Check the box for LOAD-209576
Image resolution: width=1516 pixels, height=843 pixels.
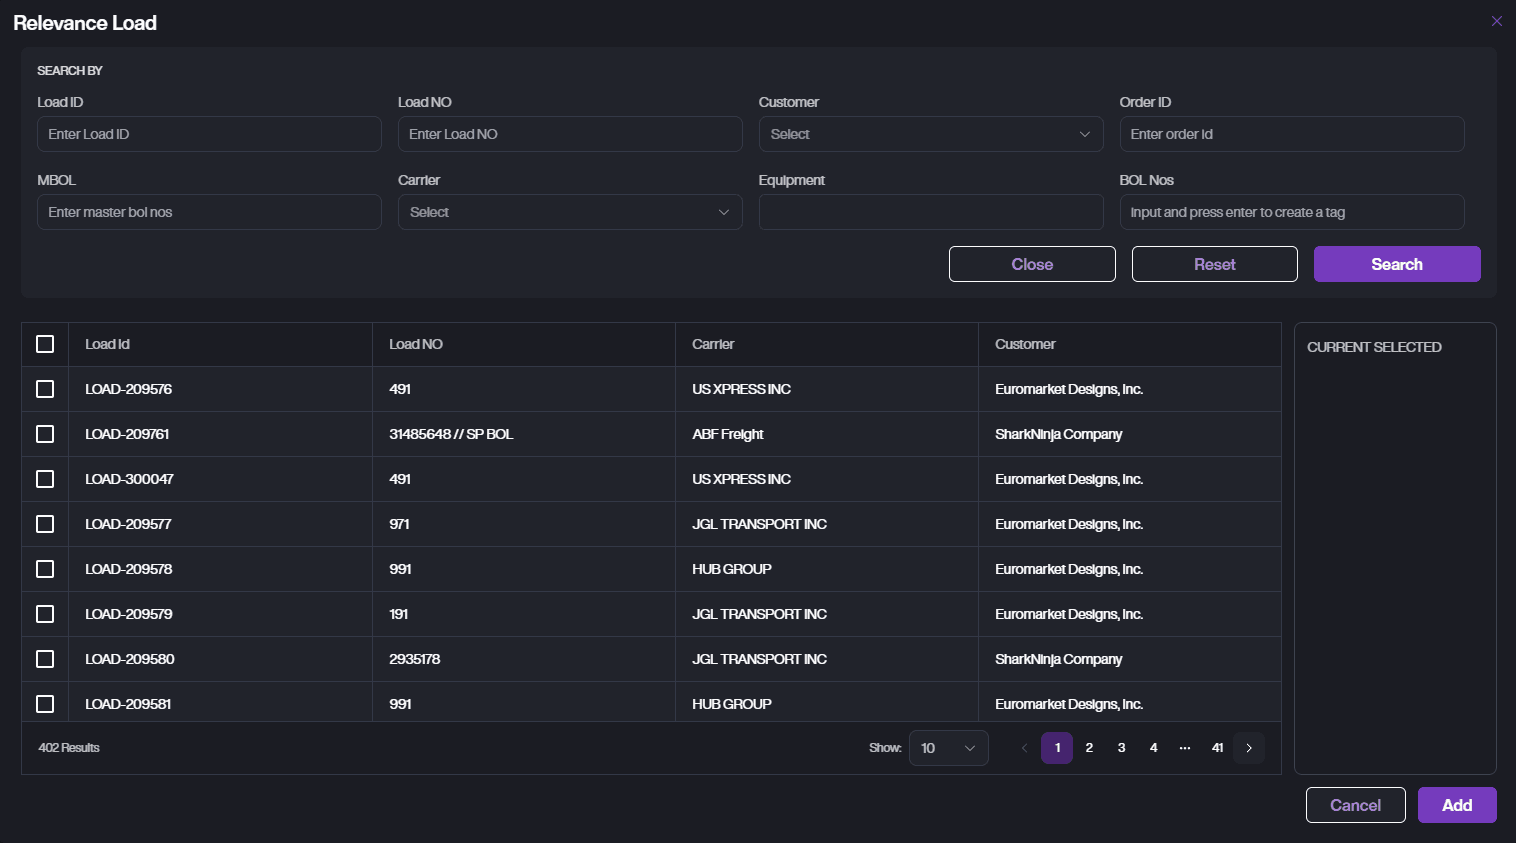pyautogui.click(x=45, y=389)
